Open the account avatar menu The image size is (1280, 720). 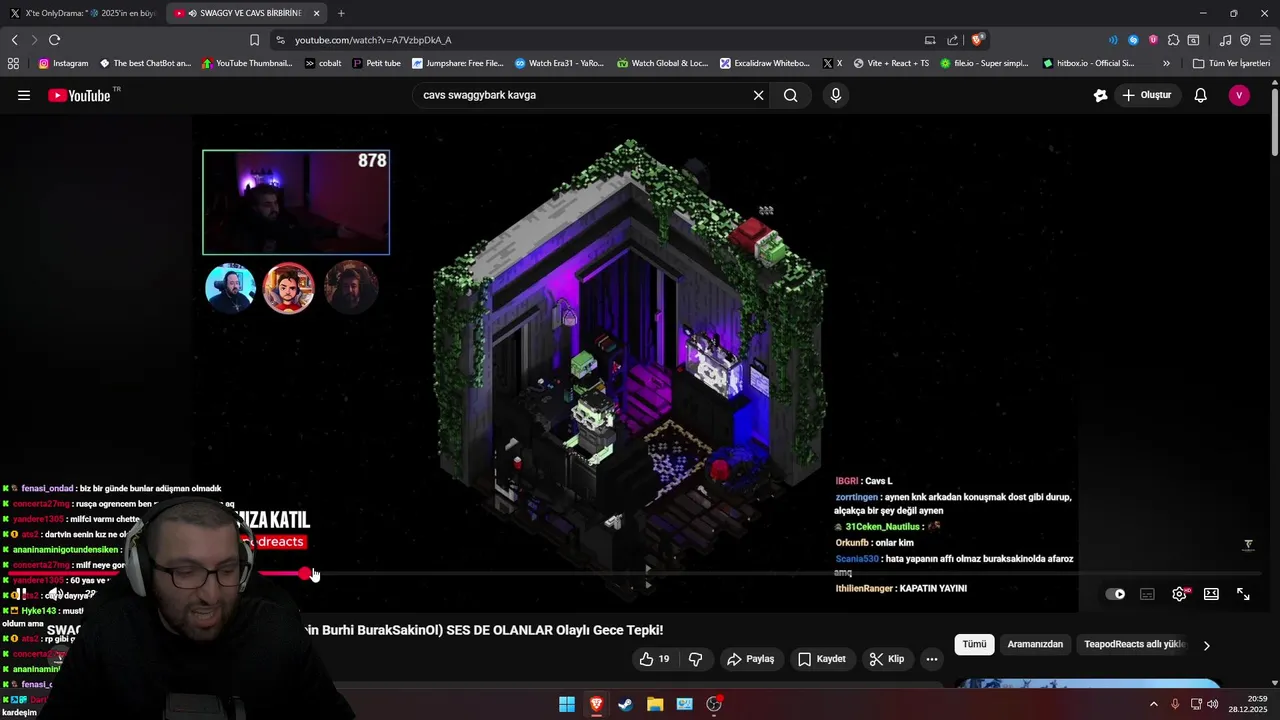tap(1239, 95)
